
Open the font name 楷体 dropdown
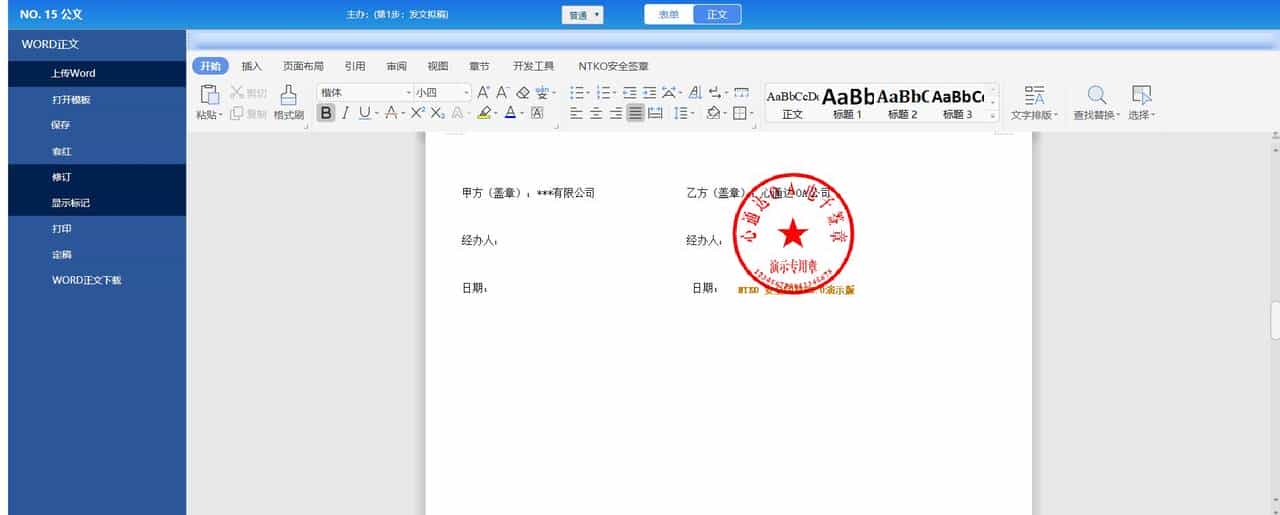coord(408,93)
